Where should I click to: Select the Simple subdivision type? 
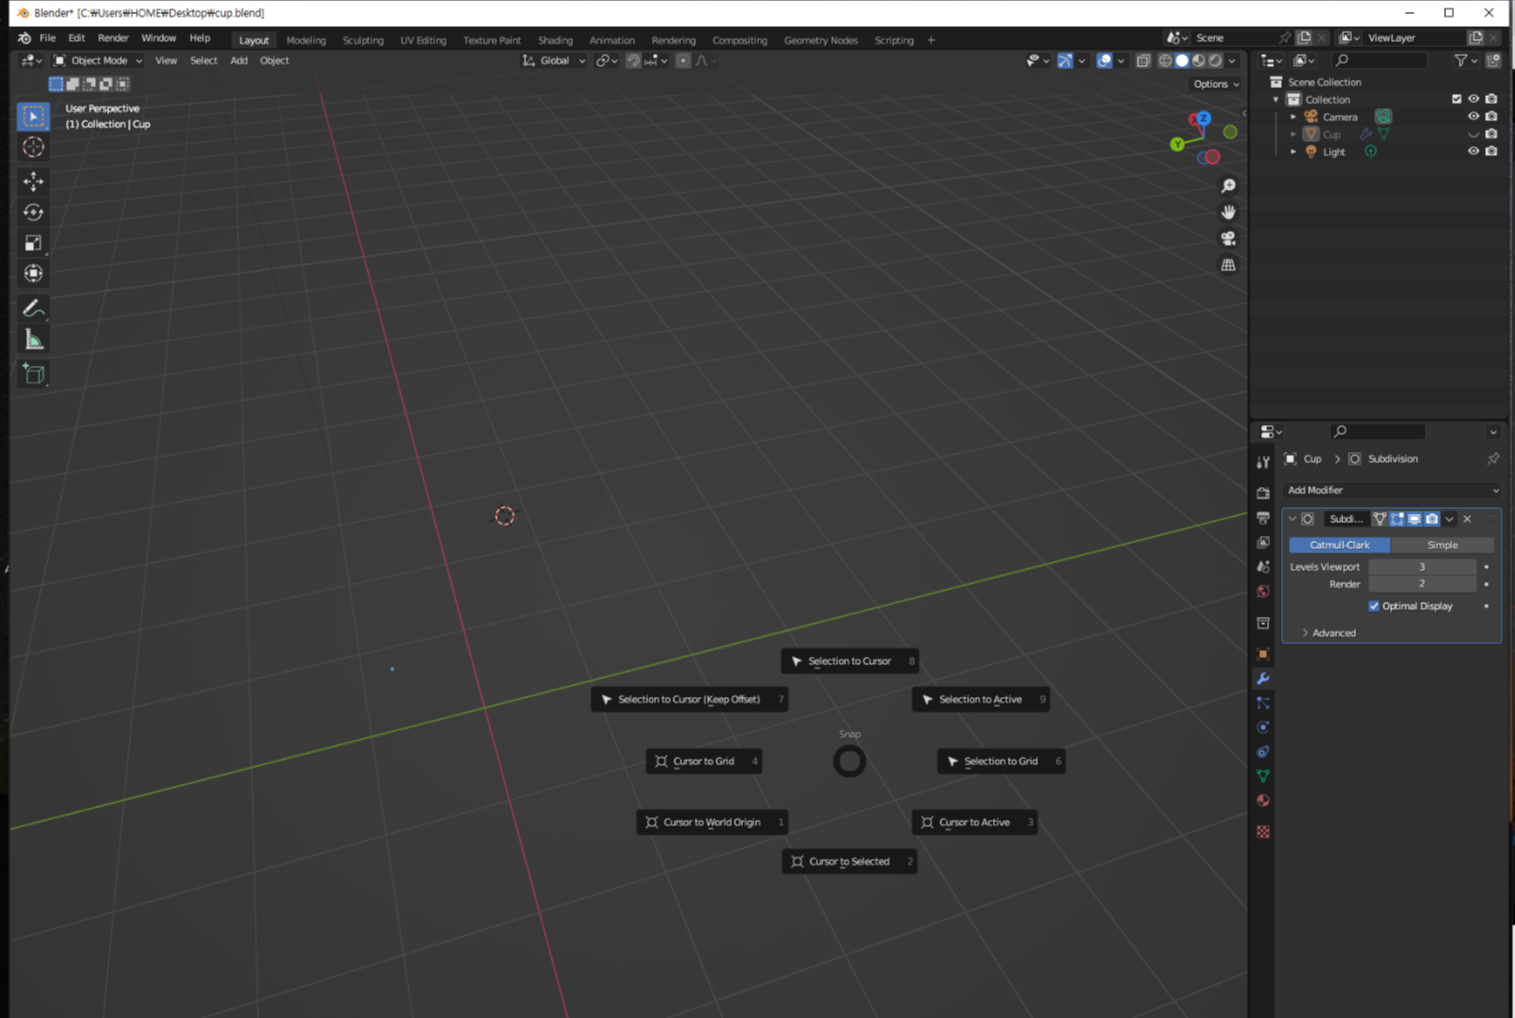click(x=1442, y=545)
